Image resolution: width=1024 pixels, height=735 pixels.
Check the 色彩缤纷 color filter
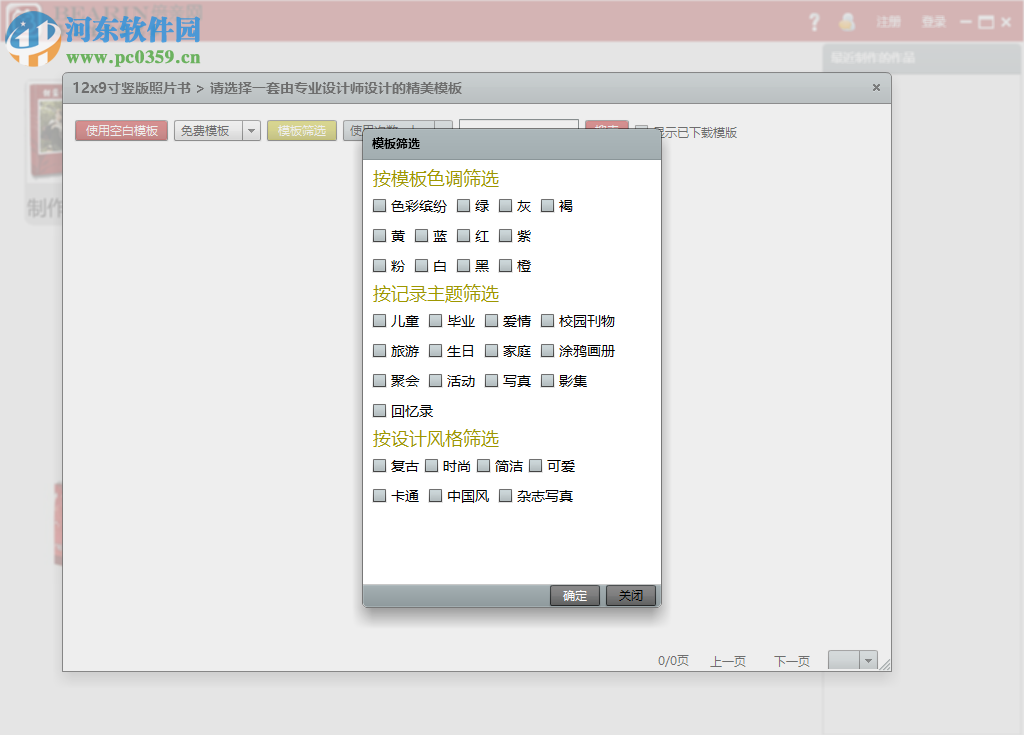[380, 206]
